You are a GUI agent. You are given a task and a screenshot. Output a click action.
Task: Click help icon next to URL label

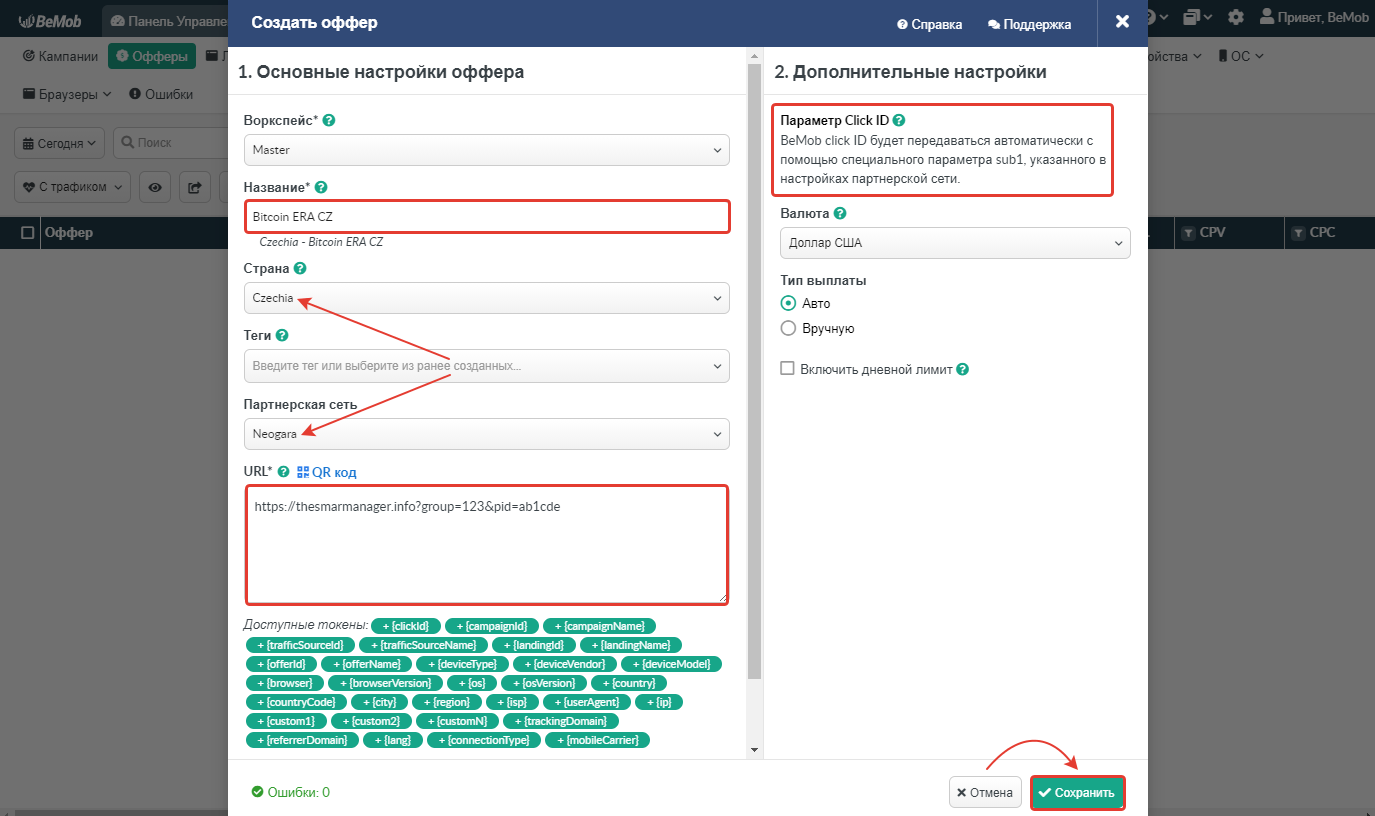pos(283,472)
